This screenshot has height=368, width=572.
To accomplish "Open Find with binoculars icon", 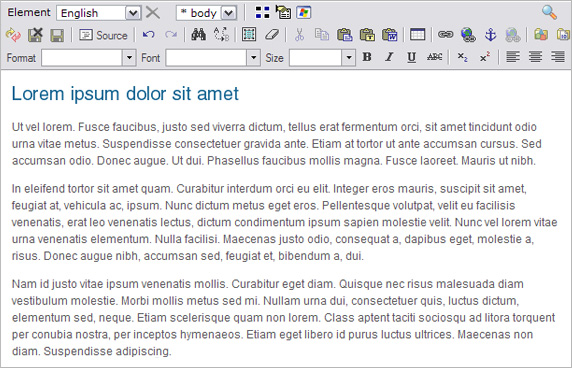I will (x=198, y=35).
